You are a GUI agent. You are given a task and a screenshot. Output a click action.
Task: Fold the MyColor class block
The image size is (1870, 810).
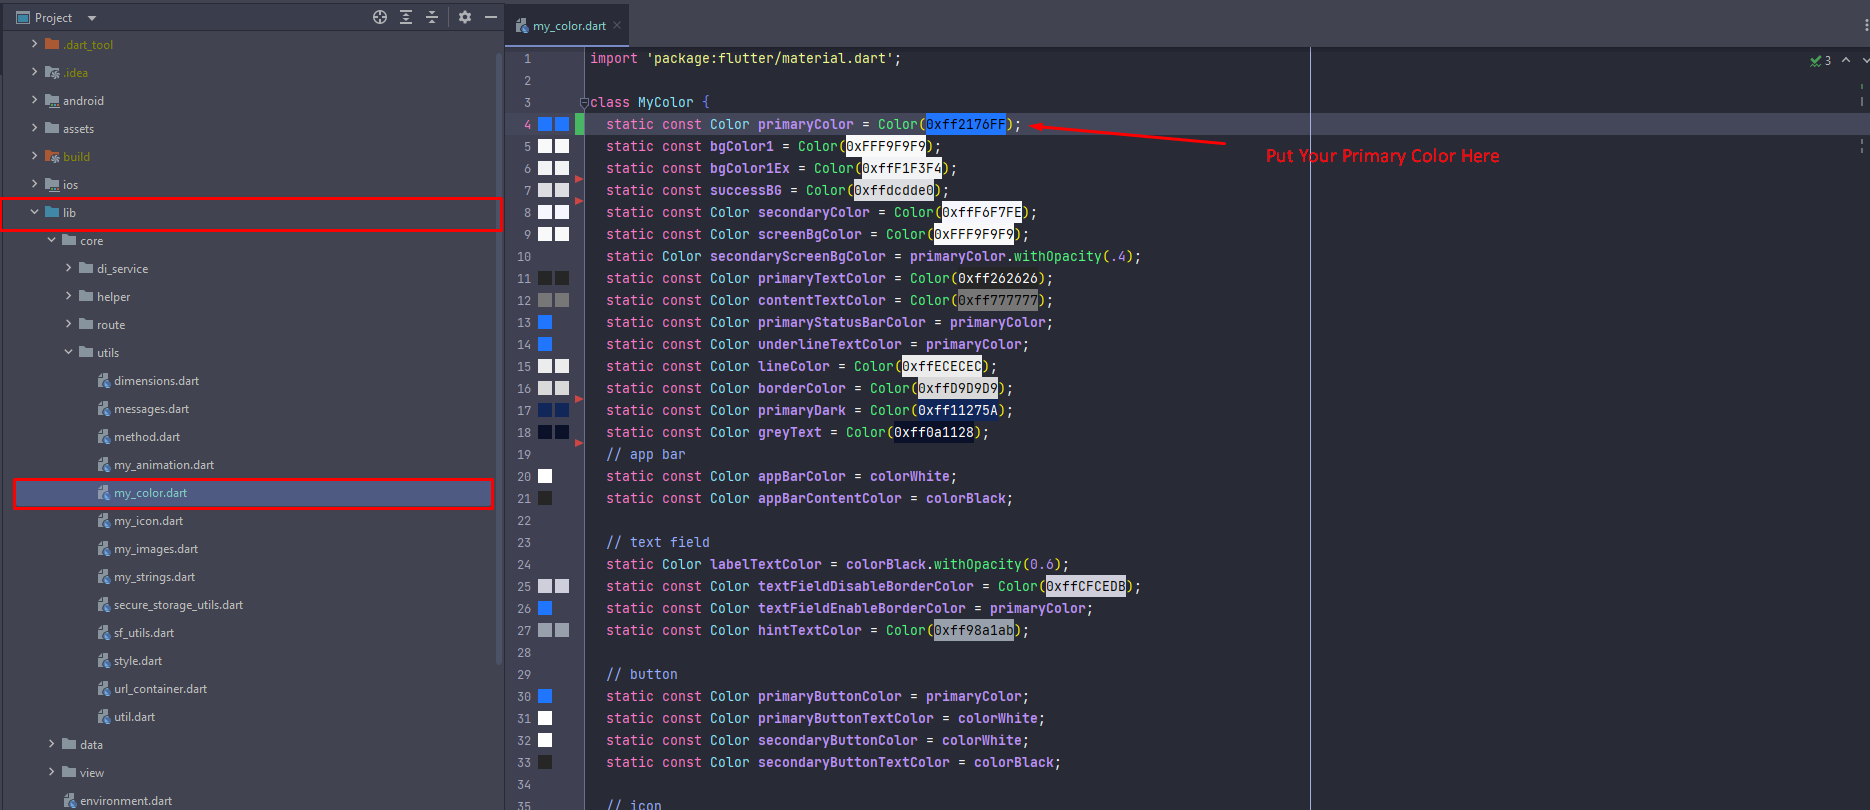(x=584, y=103)
